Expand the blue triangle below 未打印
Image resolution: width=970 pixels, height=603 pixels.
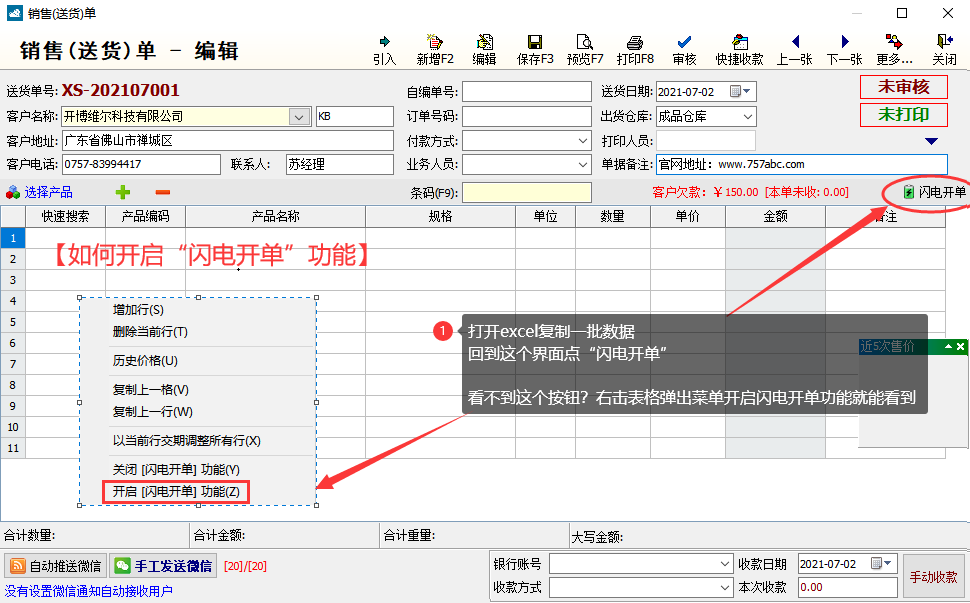pyautogui.click(x=932, y=141)
